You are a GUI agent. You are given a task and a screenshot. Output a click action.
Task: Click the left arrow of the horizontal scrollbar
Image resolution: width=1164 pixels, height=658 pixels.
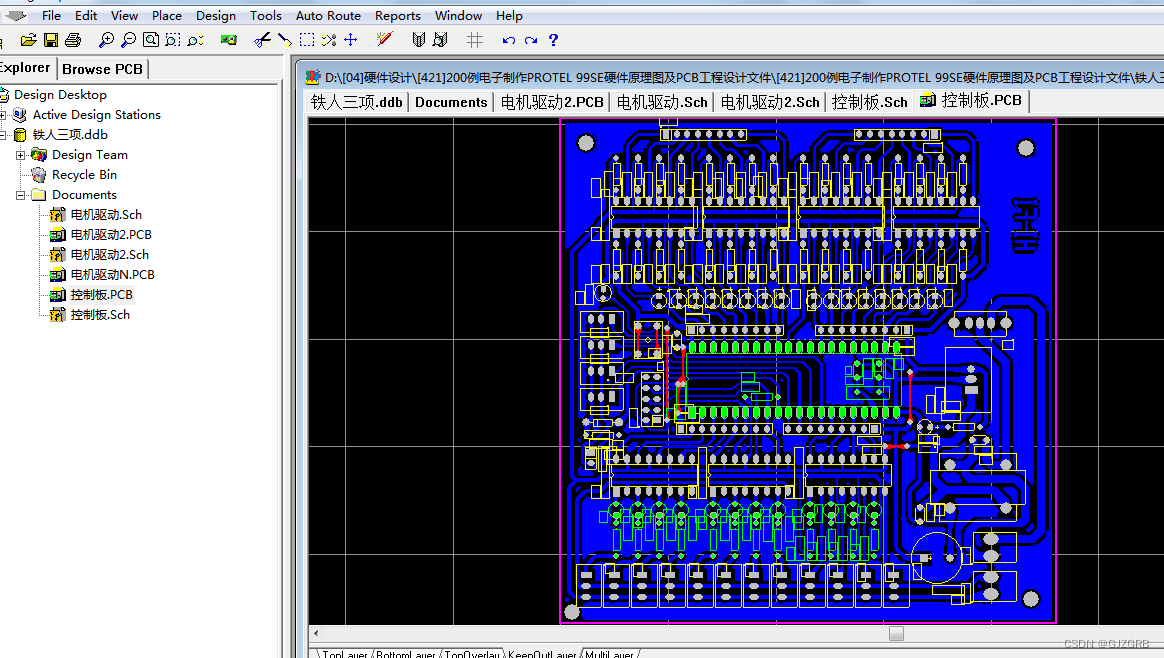pyautogui.click(x=316, y=633)
